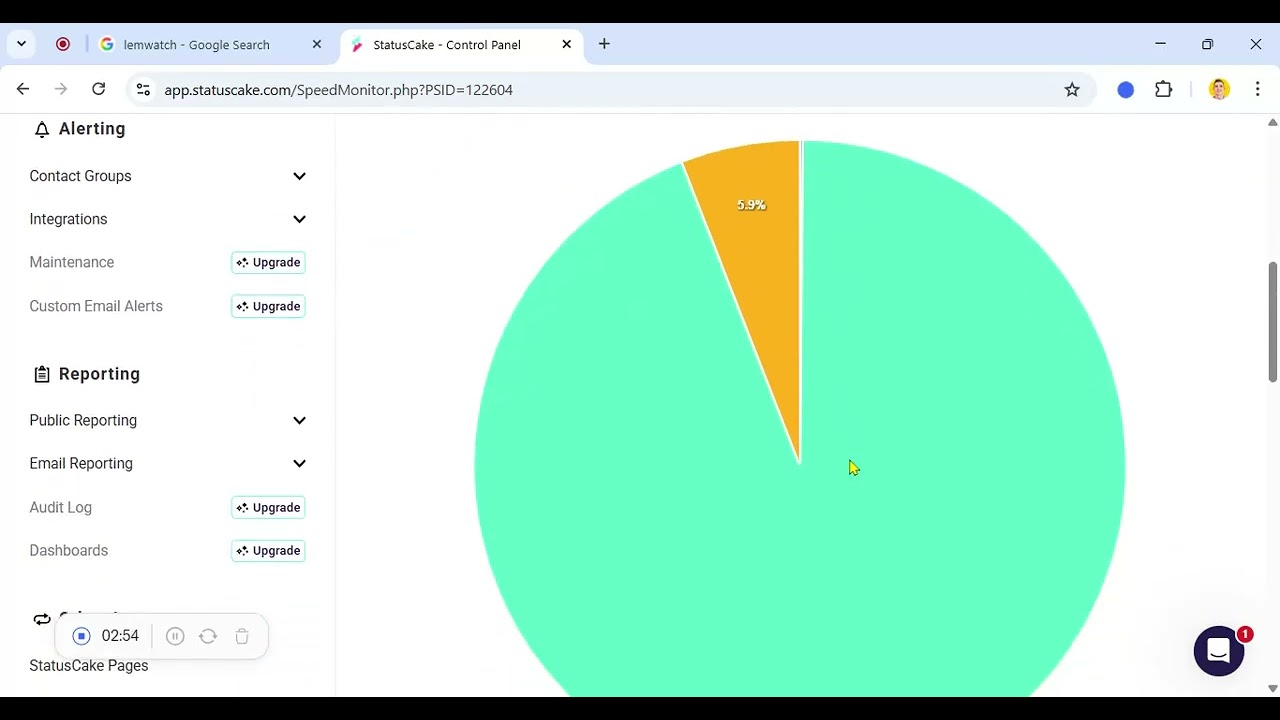Click the Contact Groups label
Image resolution: width=1280 pixels, height=720 pixels.
80,176
